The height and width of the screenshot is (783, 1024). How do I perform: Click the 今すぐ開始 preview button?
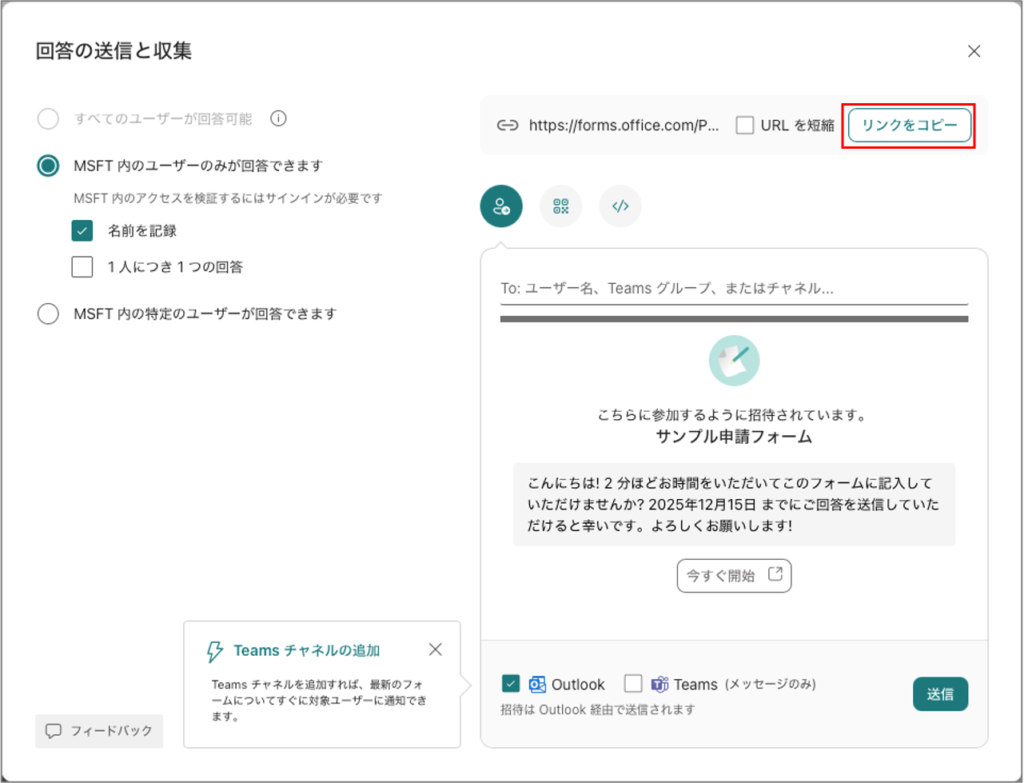pos(734,576)
